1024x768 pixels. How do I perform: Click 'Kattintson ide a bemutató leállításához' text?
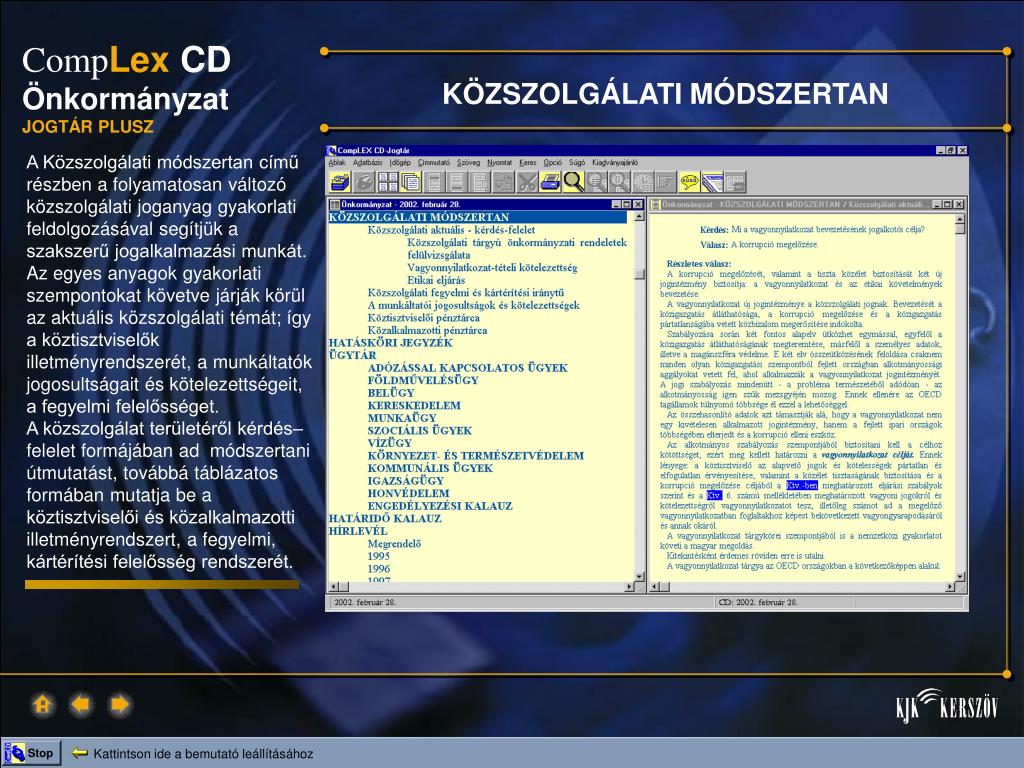(x=203, y=754)
